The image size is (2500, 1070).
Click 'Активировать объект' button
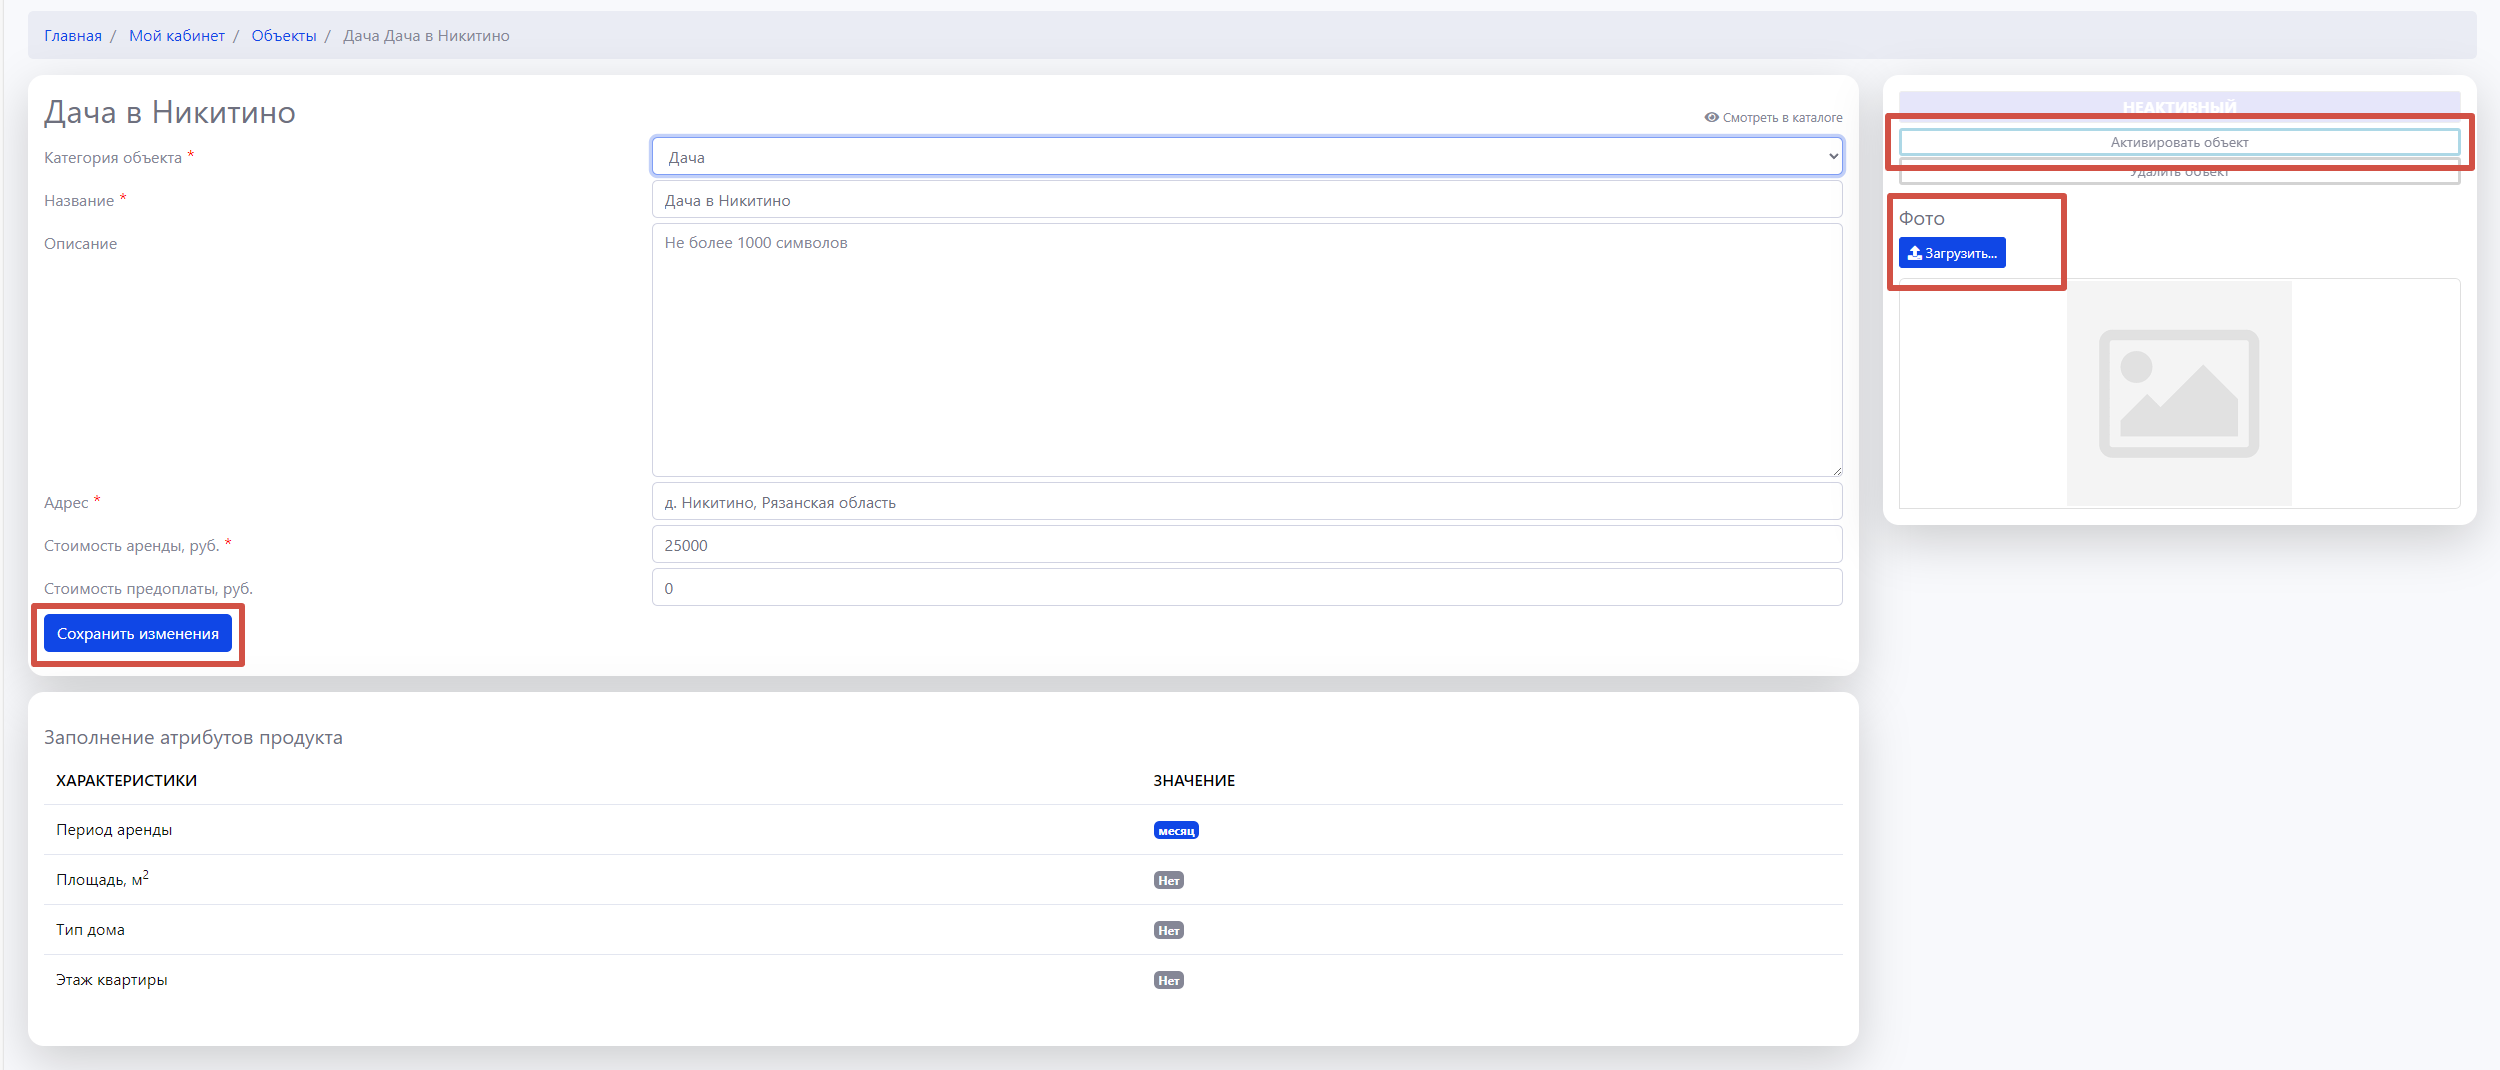[x=2178, y=142]
